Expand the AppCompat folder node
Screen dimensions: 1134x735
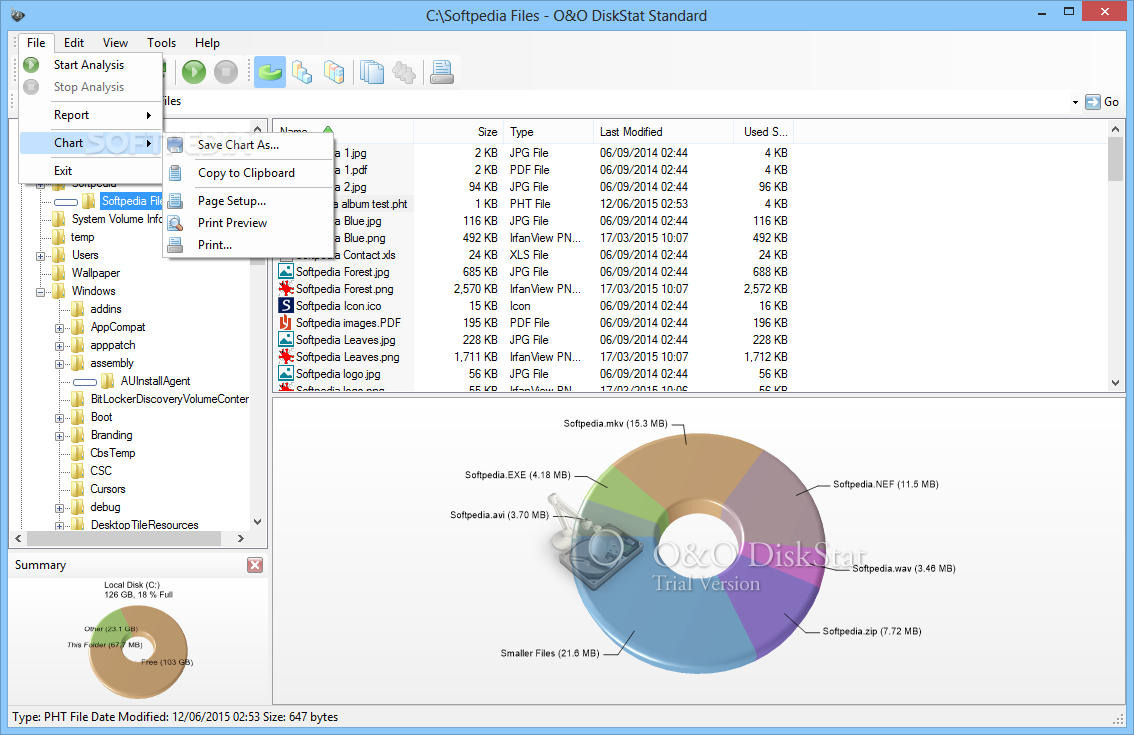click(x=59, y=328)
